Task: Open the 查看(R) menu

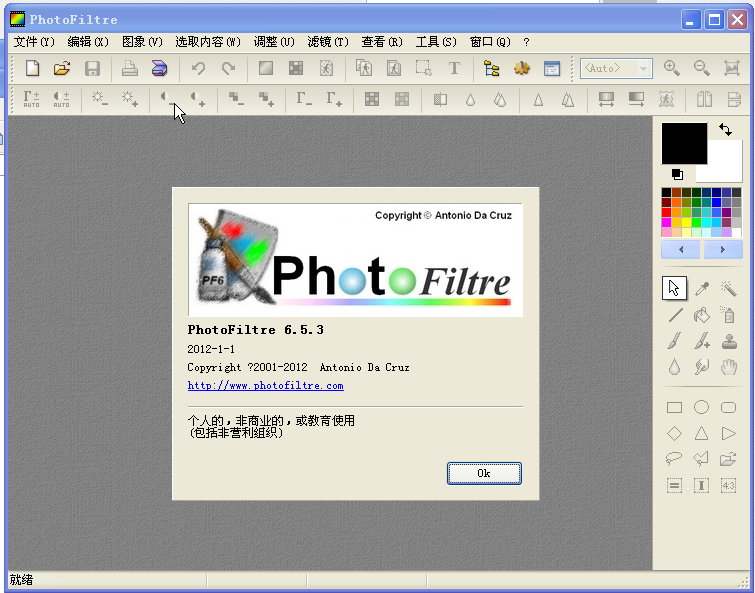Action: click(382, 42)
